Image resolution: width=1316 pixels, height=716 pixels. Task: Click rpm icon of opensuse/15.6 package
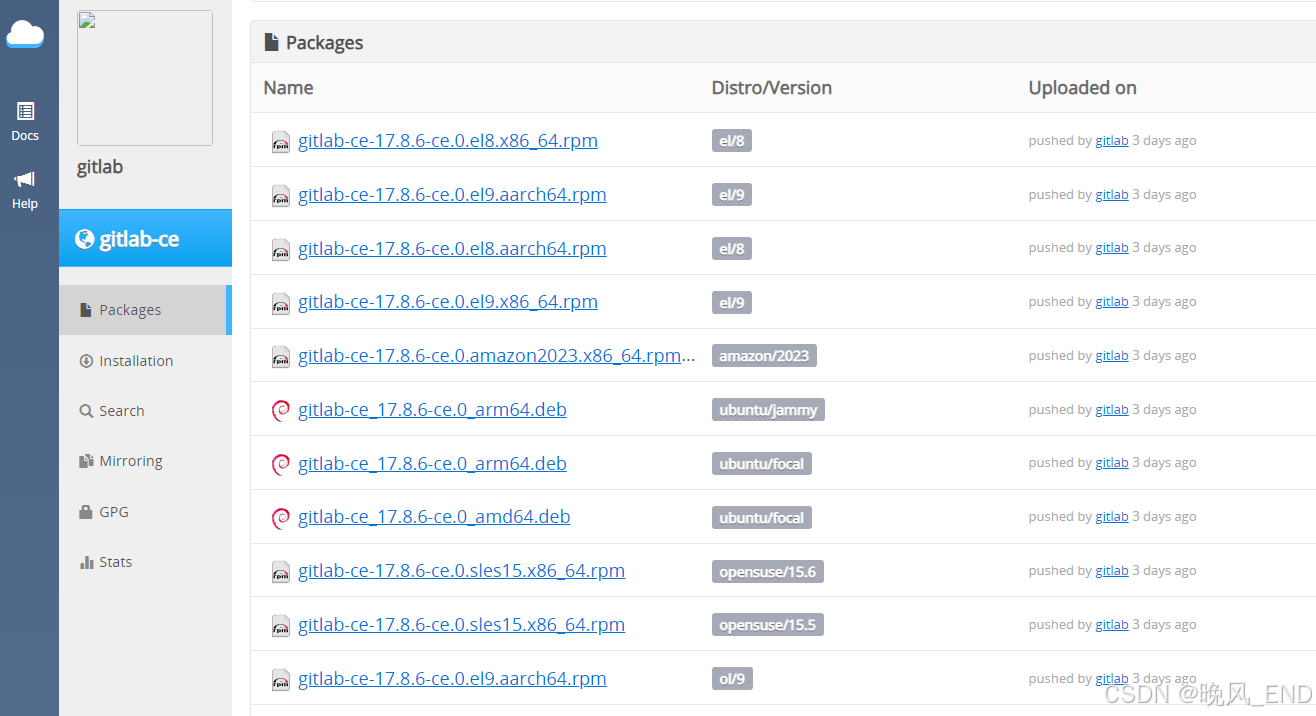(281, 572)
